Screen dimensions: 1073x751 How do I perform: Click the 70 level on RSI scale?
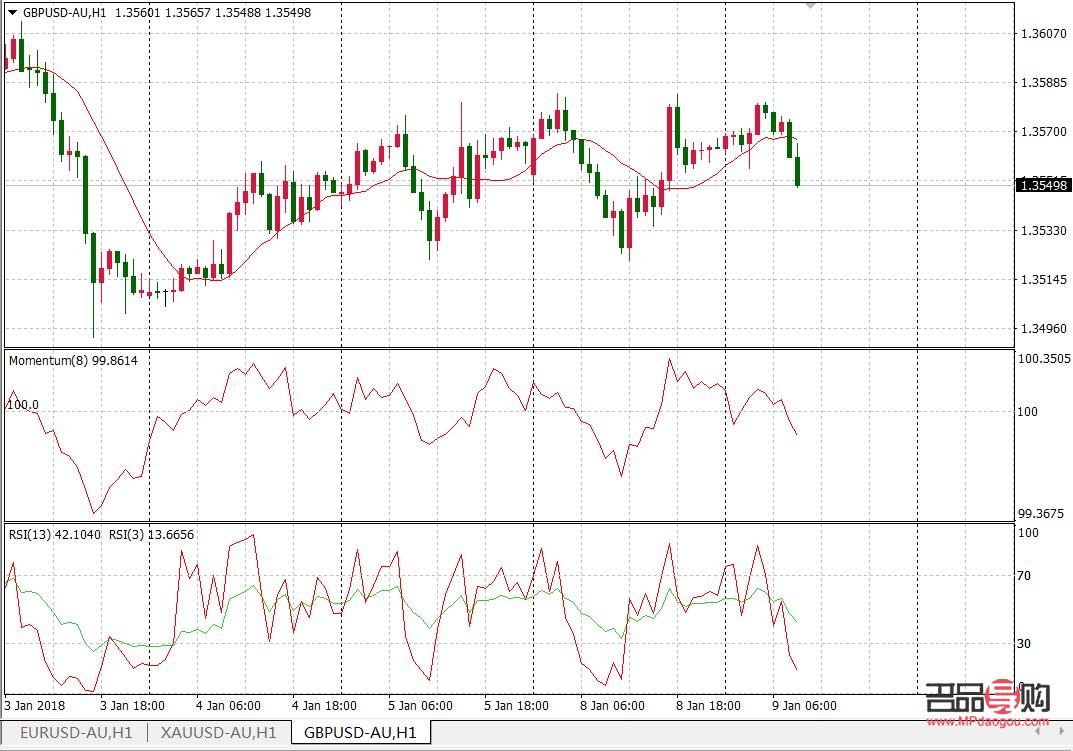(1024, 576)
